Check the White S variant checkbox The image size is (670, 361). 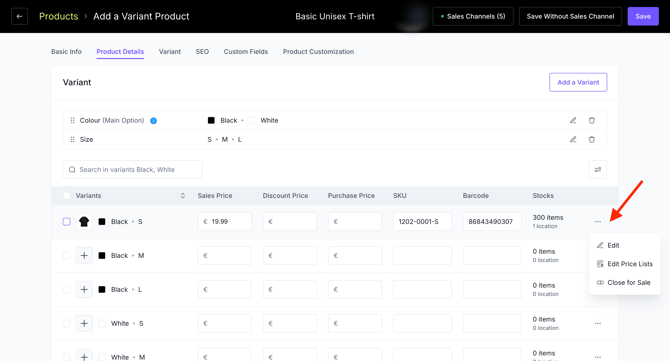pyautogui.click(x=66, y=323)
